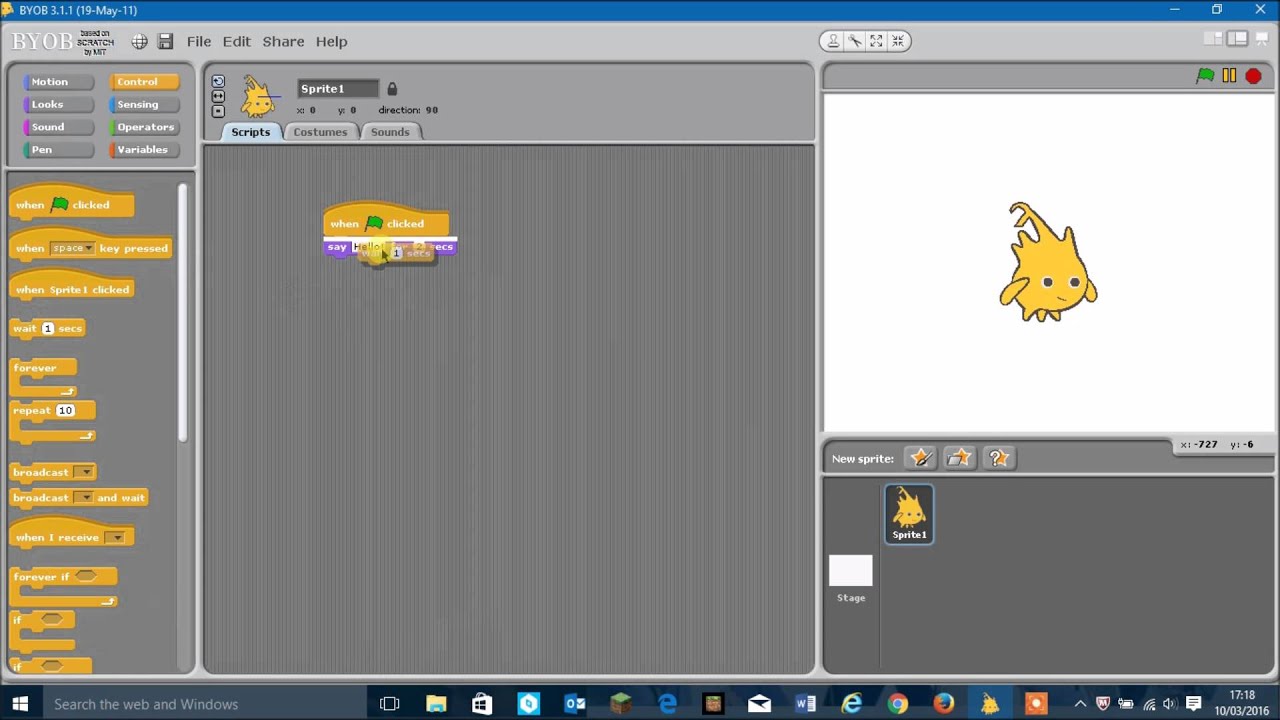The height and width of the screenshot is (720, 1280).
Task: Click the globe language icon
Action: pos(139,41)
